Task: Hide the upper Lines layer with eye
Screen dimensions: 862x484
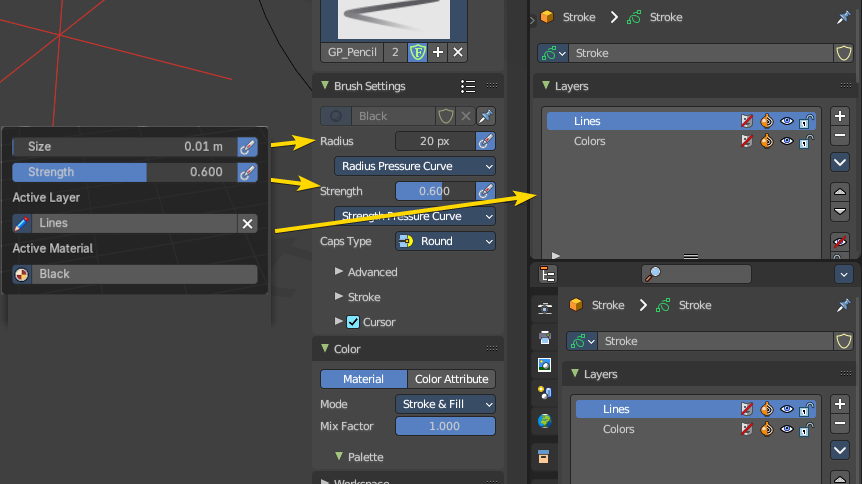Action: tap(787, 121)
